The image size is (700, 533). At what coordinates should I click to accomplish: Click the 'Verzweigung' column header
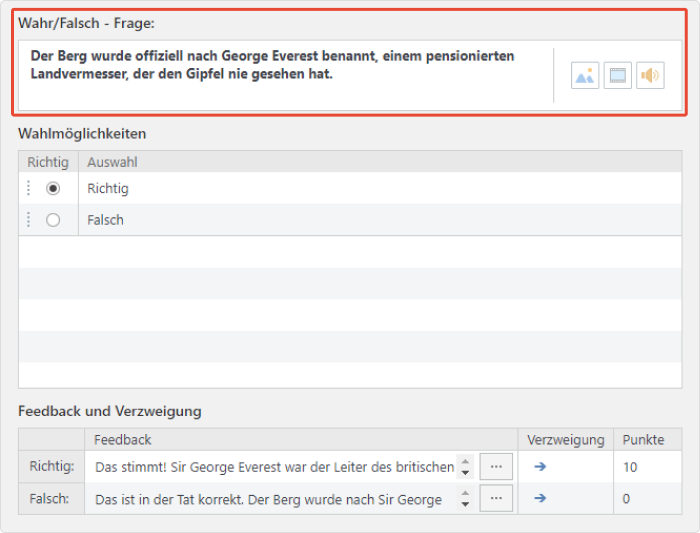[x=566, y=440]
